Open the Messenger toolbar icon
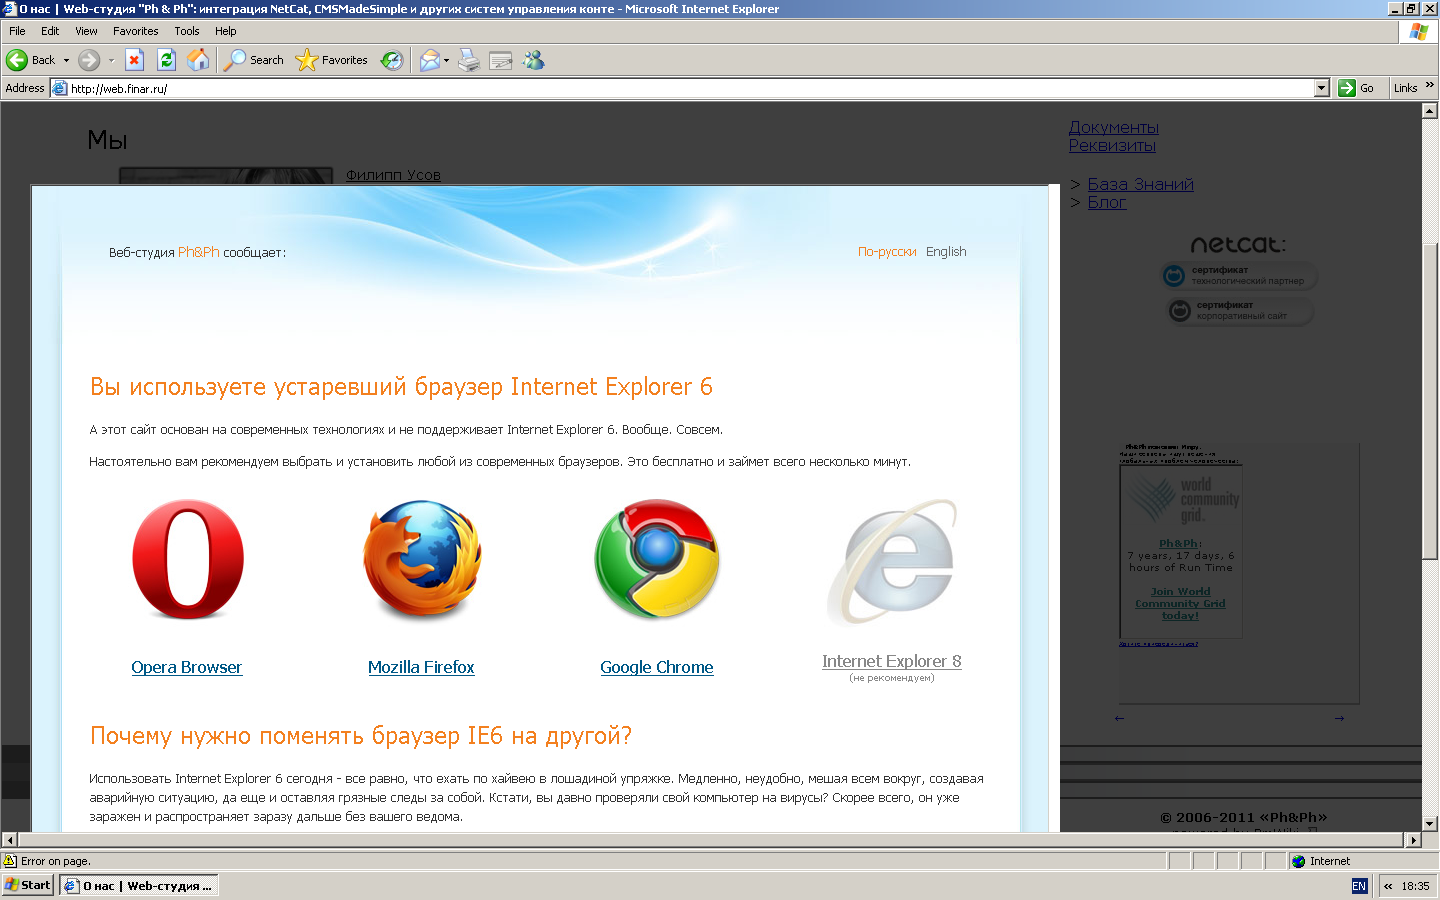 [534, 60]
